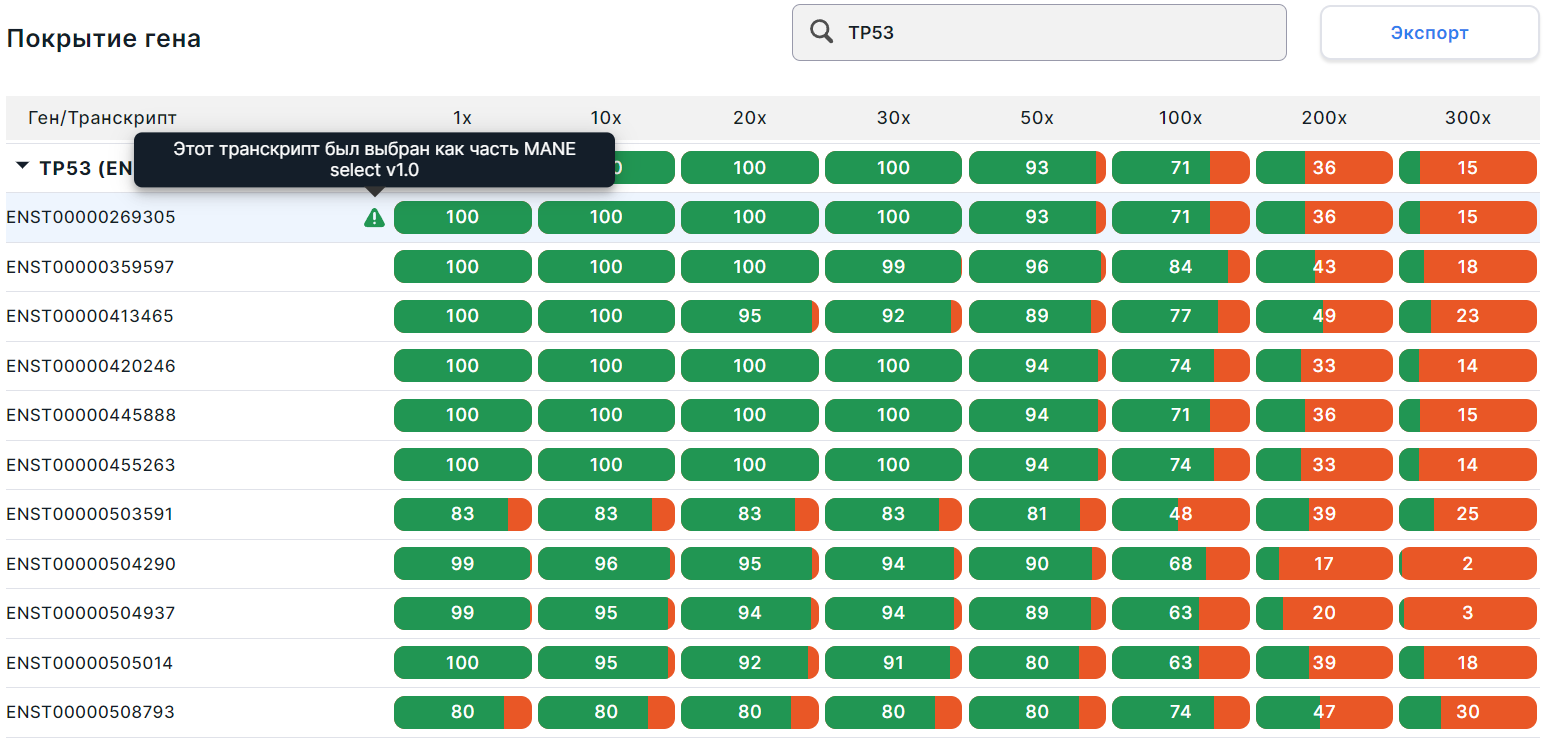Select transcript ENST00000504290

pyautogui.click(x=91, y=564)
